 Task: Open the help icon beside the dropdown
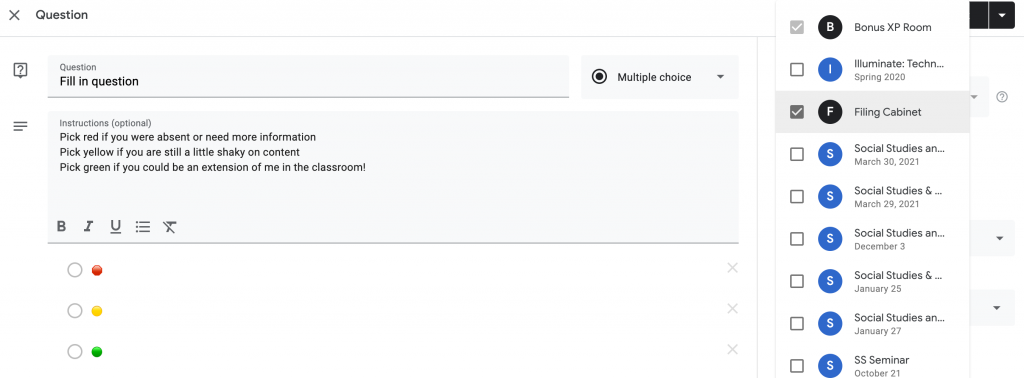click(1002, 97)
